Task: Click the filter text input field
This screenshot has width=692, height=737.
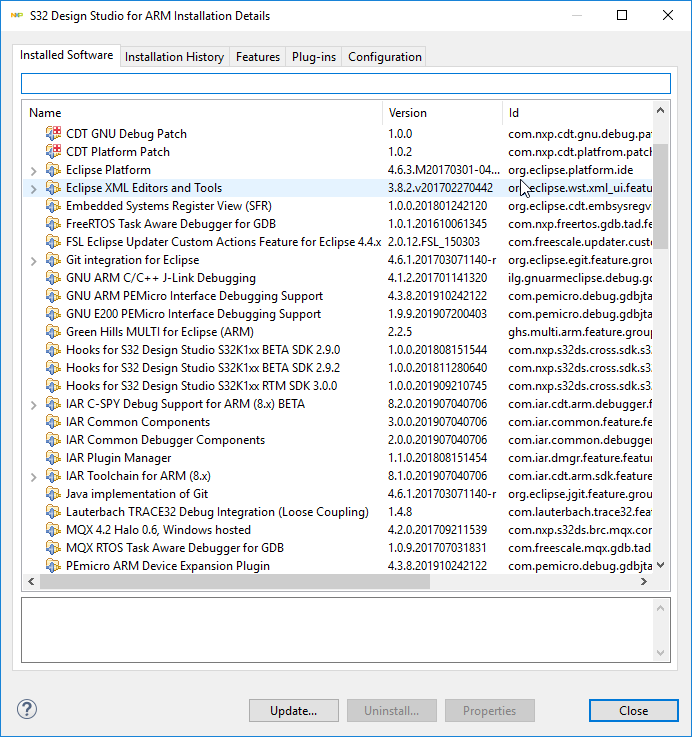Action: 346,84
